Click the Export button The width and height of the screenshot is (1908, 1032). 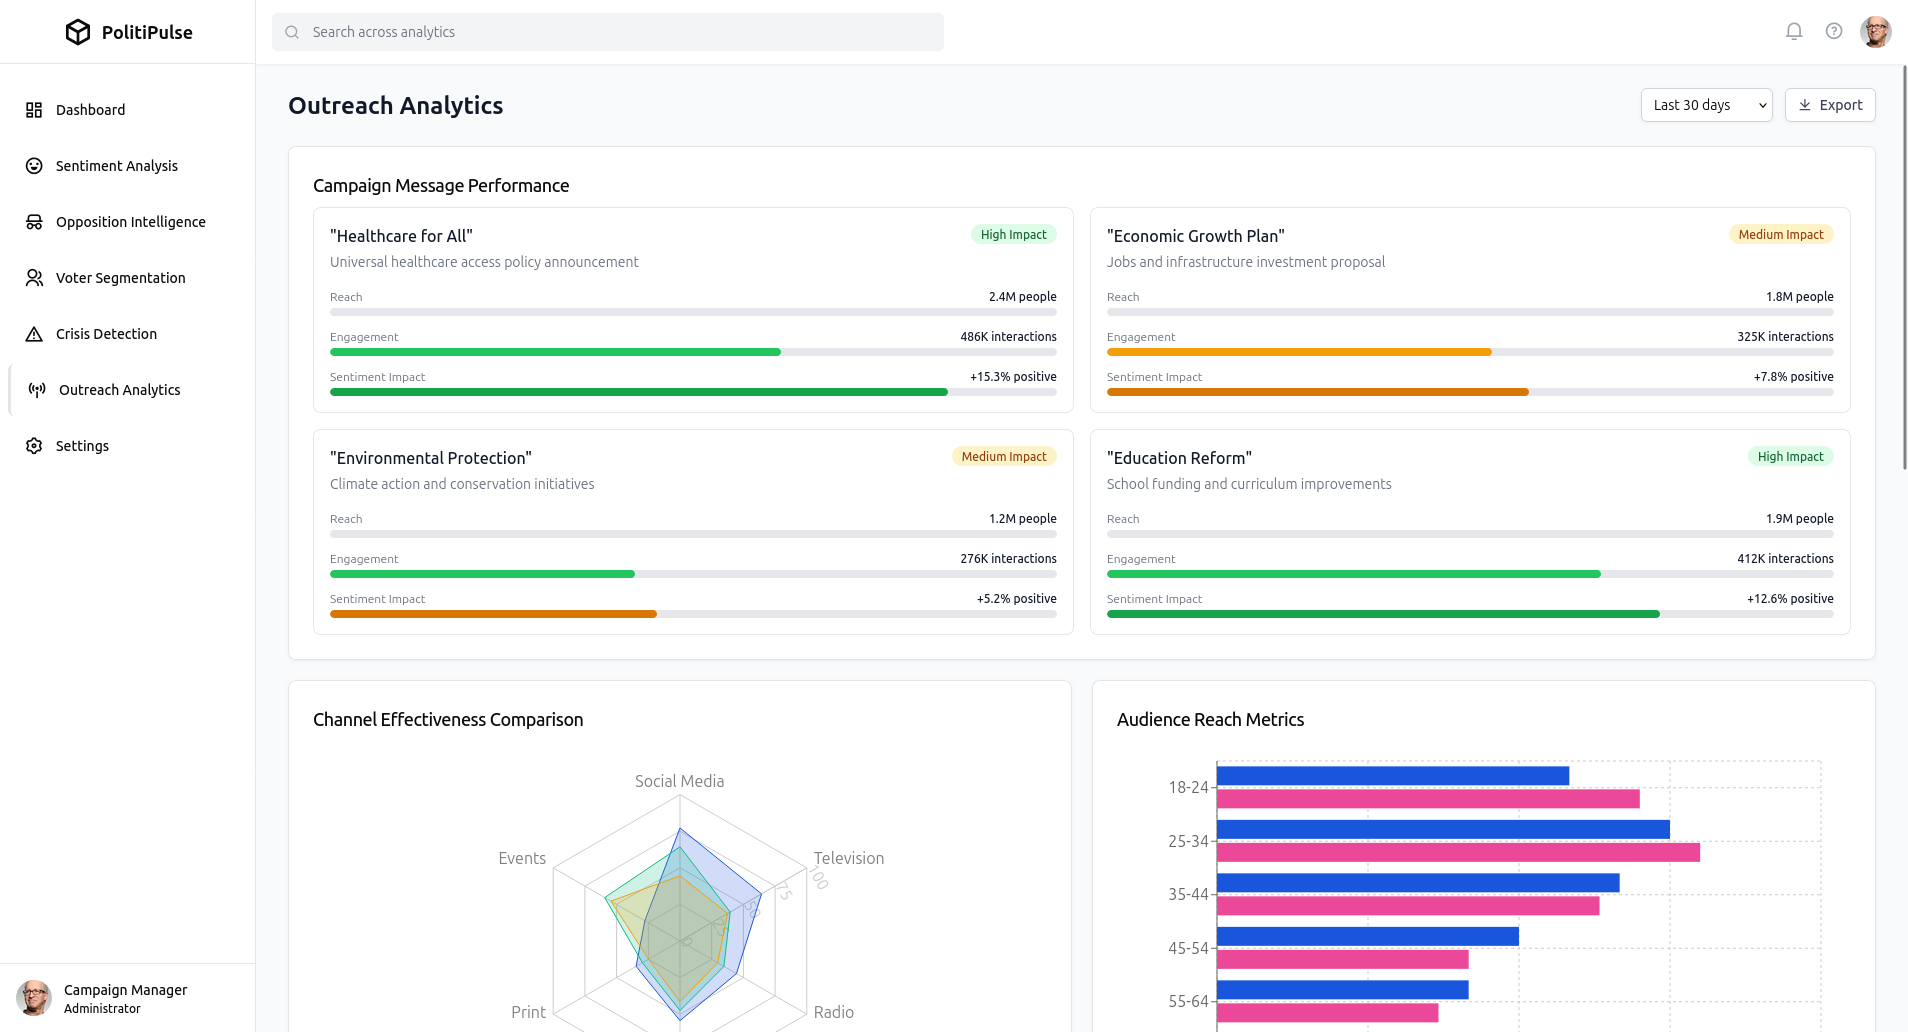[1830, 105]
